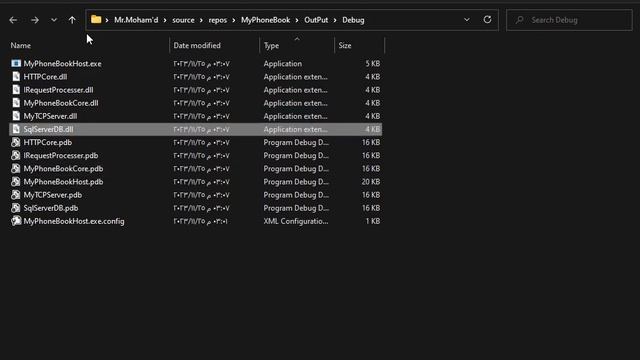The width and height of the screenshot is (640, 360).
Task: Select SqlServerDB.pdb file icon
Action: tap(16, 207)
